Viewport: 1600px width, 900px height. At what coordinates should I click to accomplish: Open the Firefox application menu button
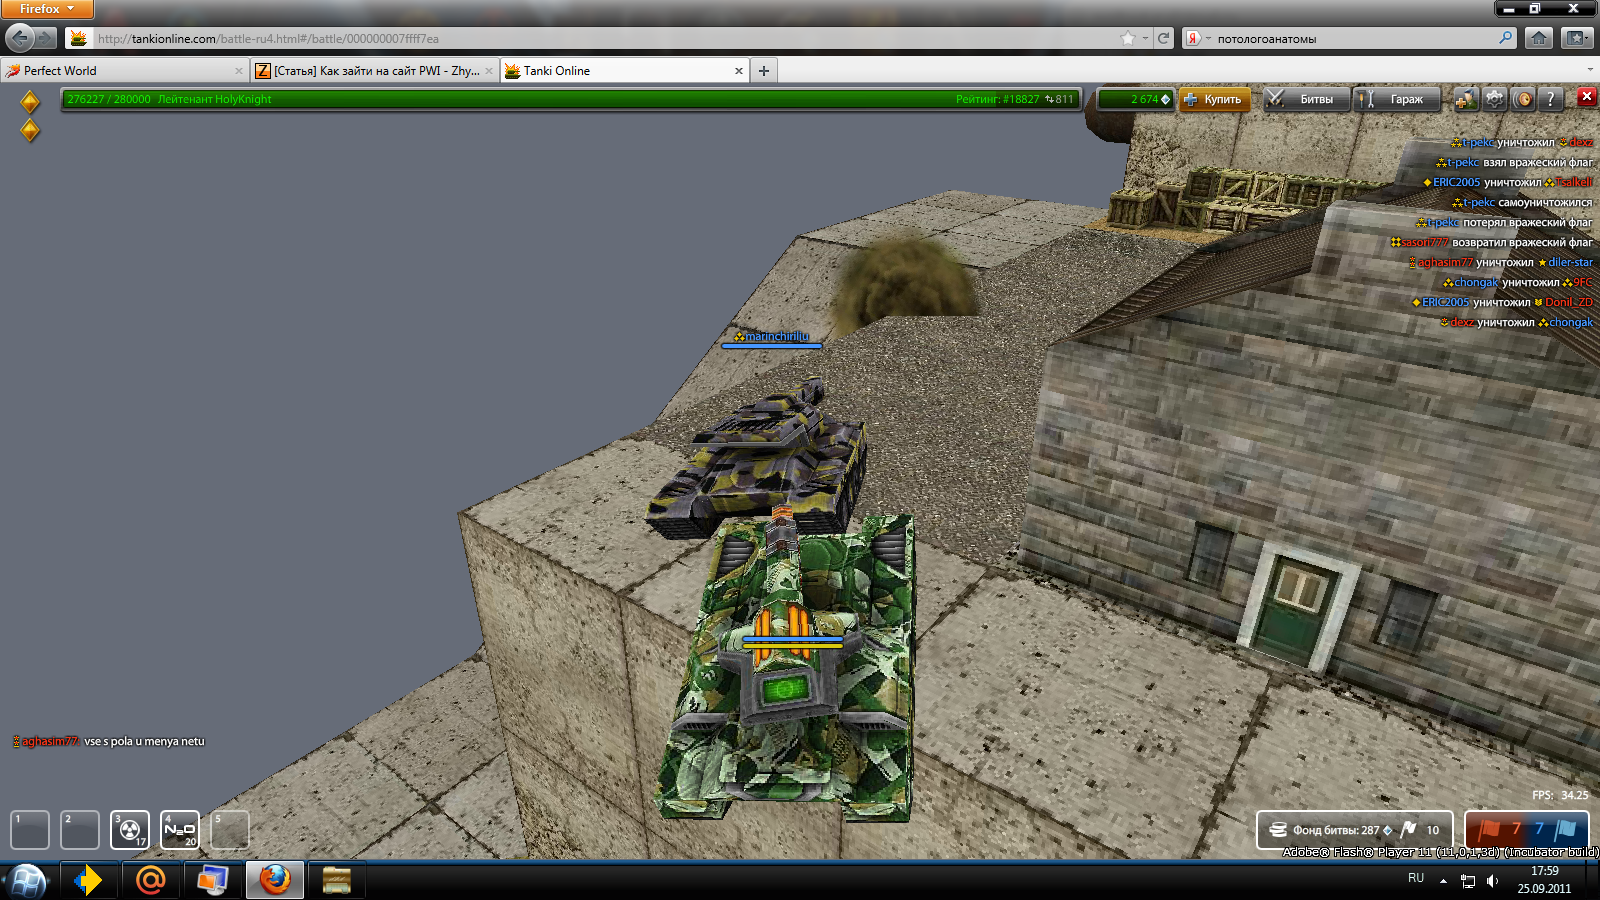[47, 9]
